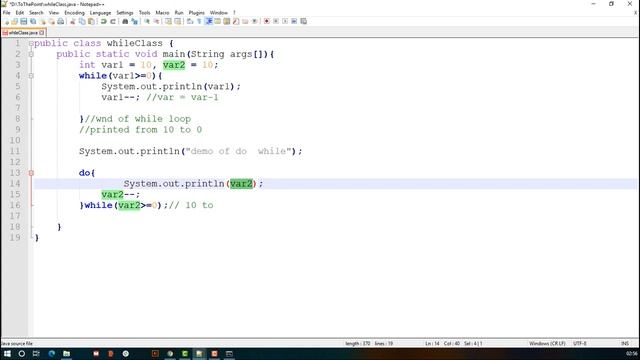Save the file with the Save icon

pos(24,21)
